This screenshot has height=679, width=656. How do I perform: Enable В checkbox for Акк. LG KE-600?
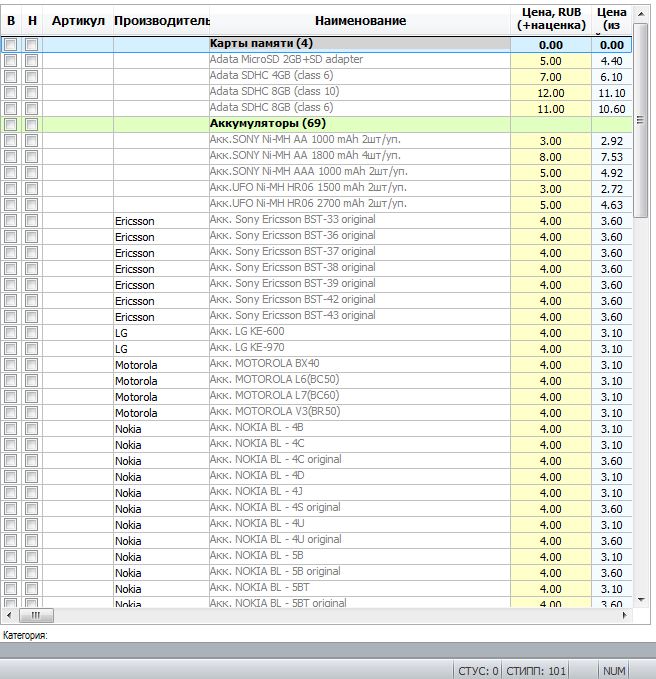click(11, 333)
